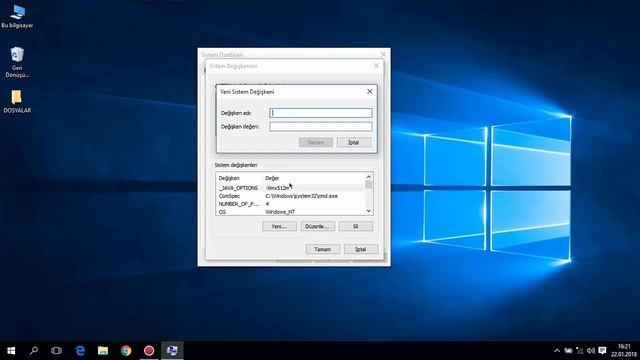Select the _JAVA_OPTIONS variable row

coord(290,188)
